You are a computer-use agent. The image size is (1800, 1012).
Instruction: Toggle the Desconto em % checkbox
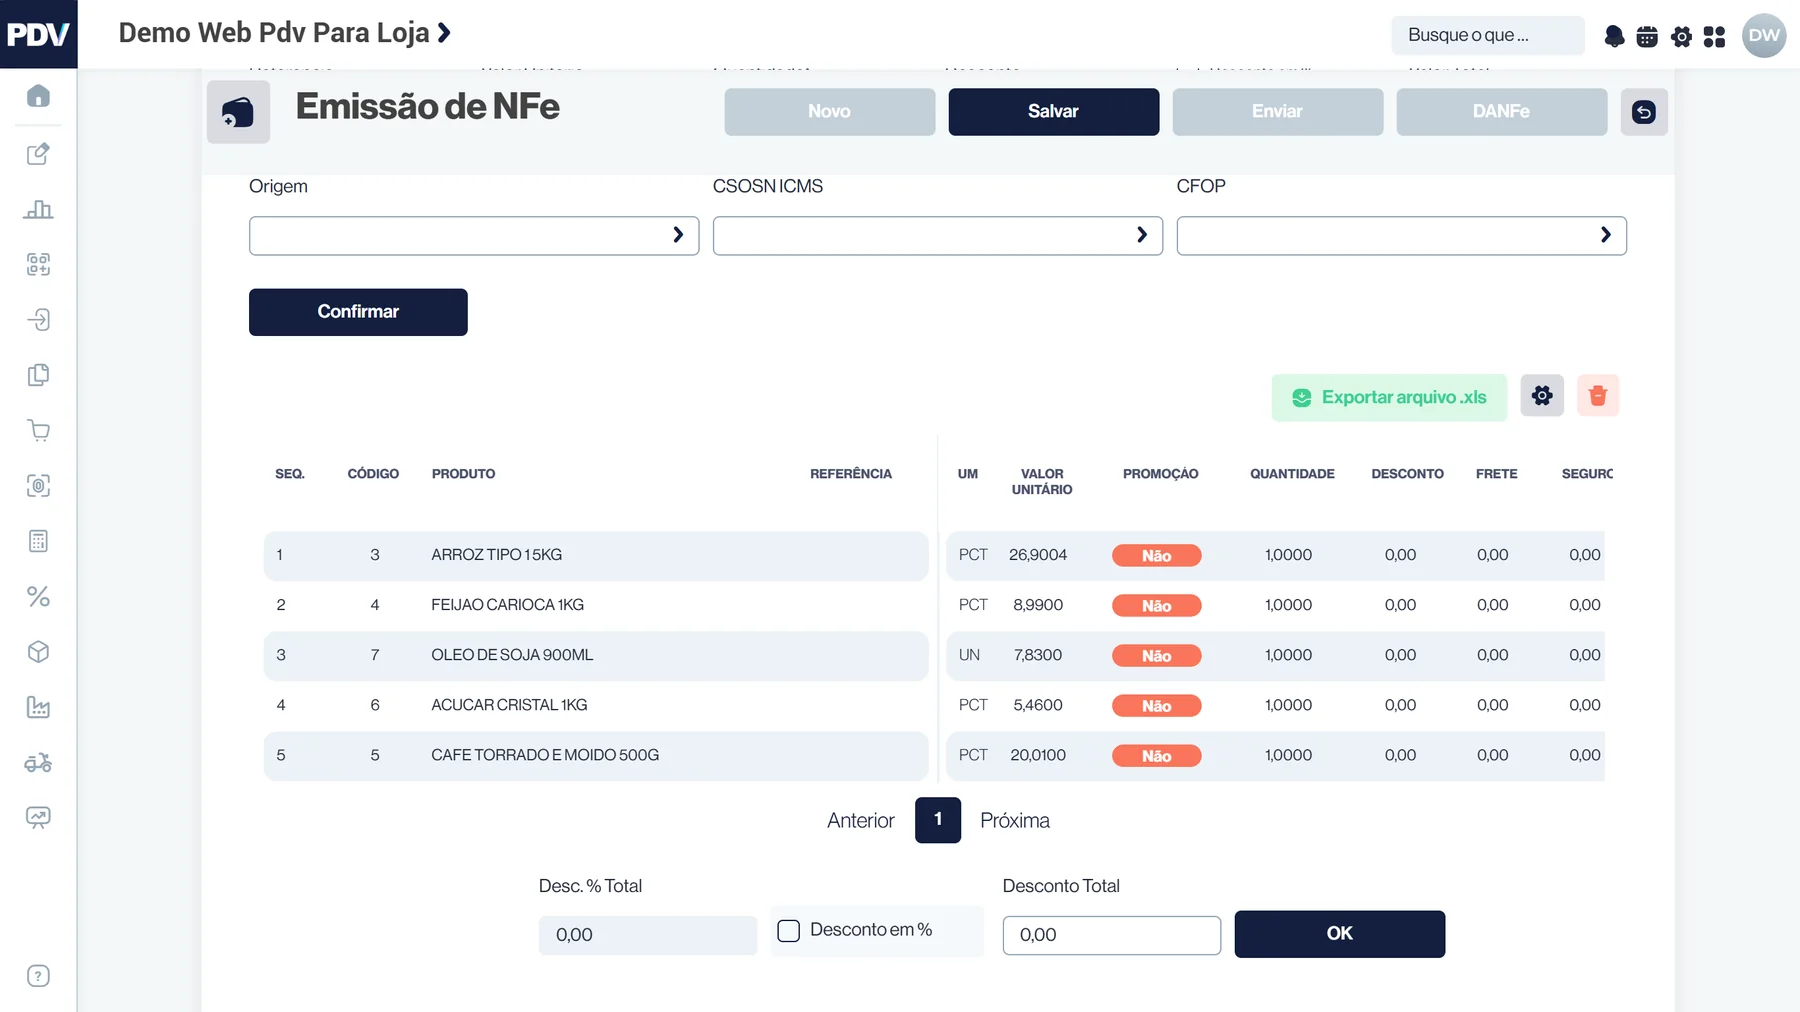(x=789, y=931)
